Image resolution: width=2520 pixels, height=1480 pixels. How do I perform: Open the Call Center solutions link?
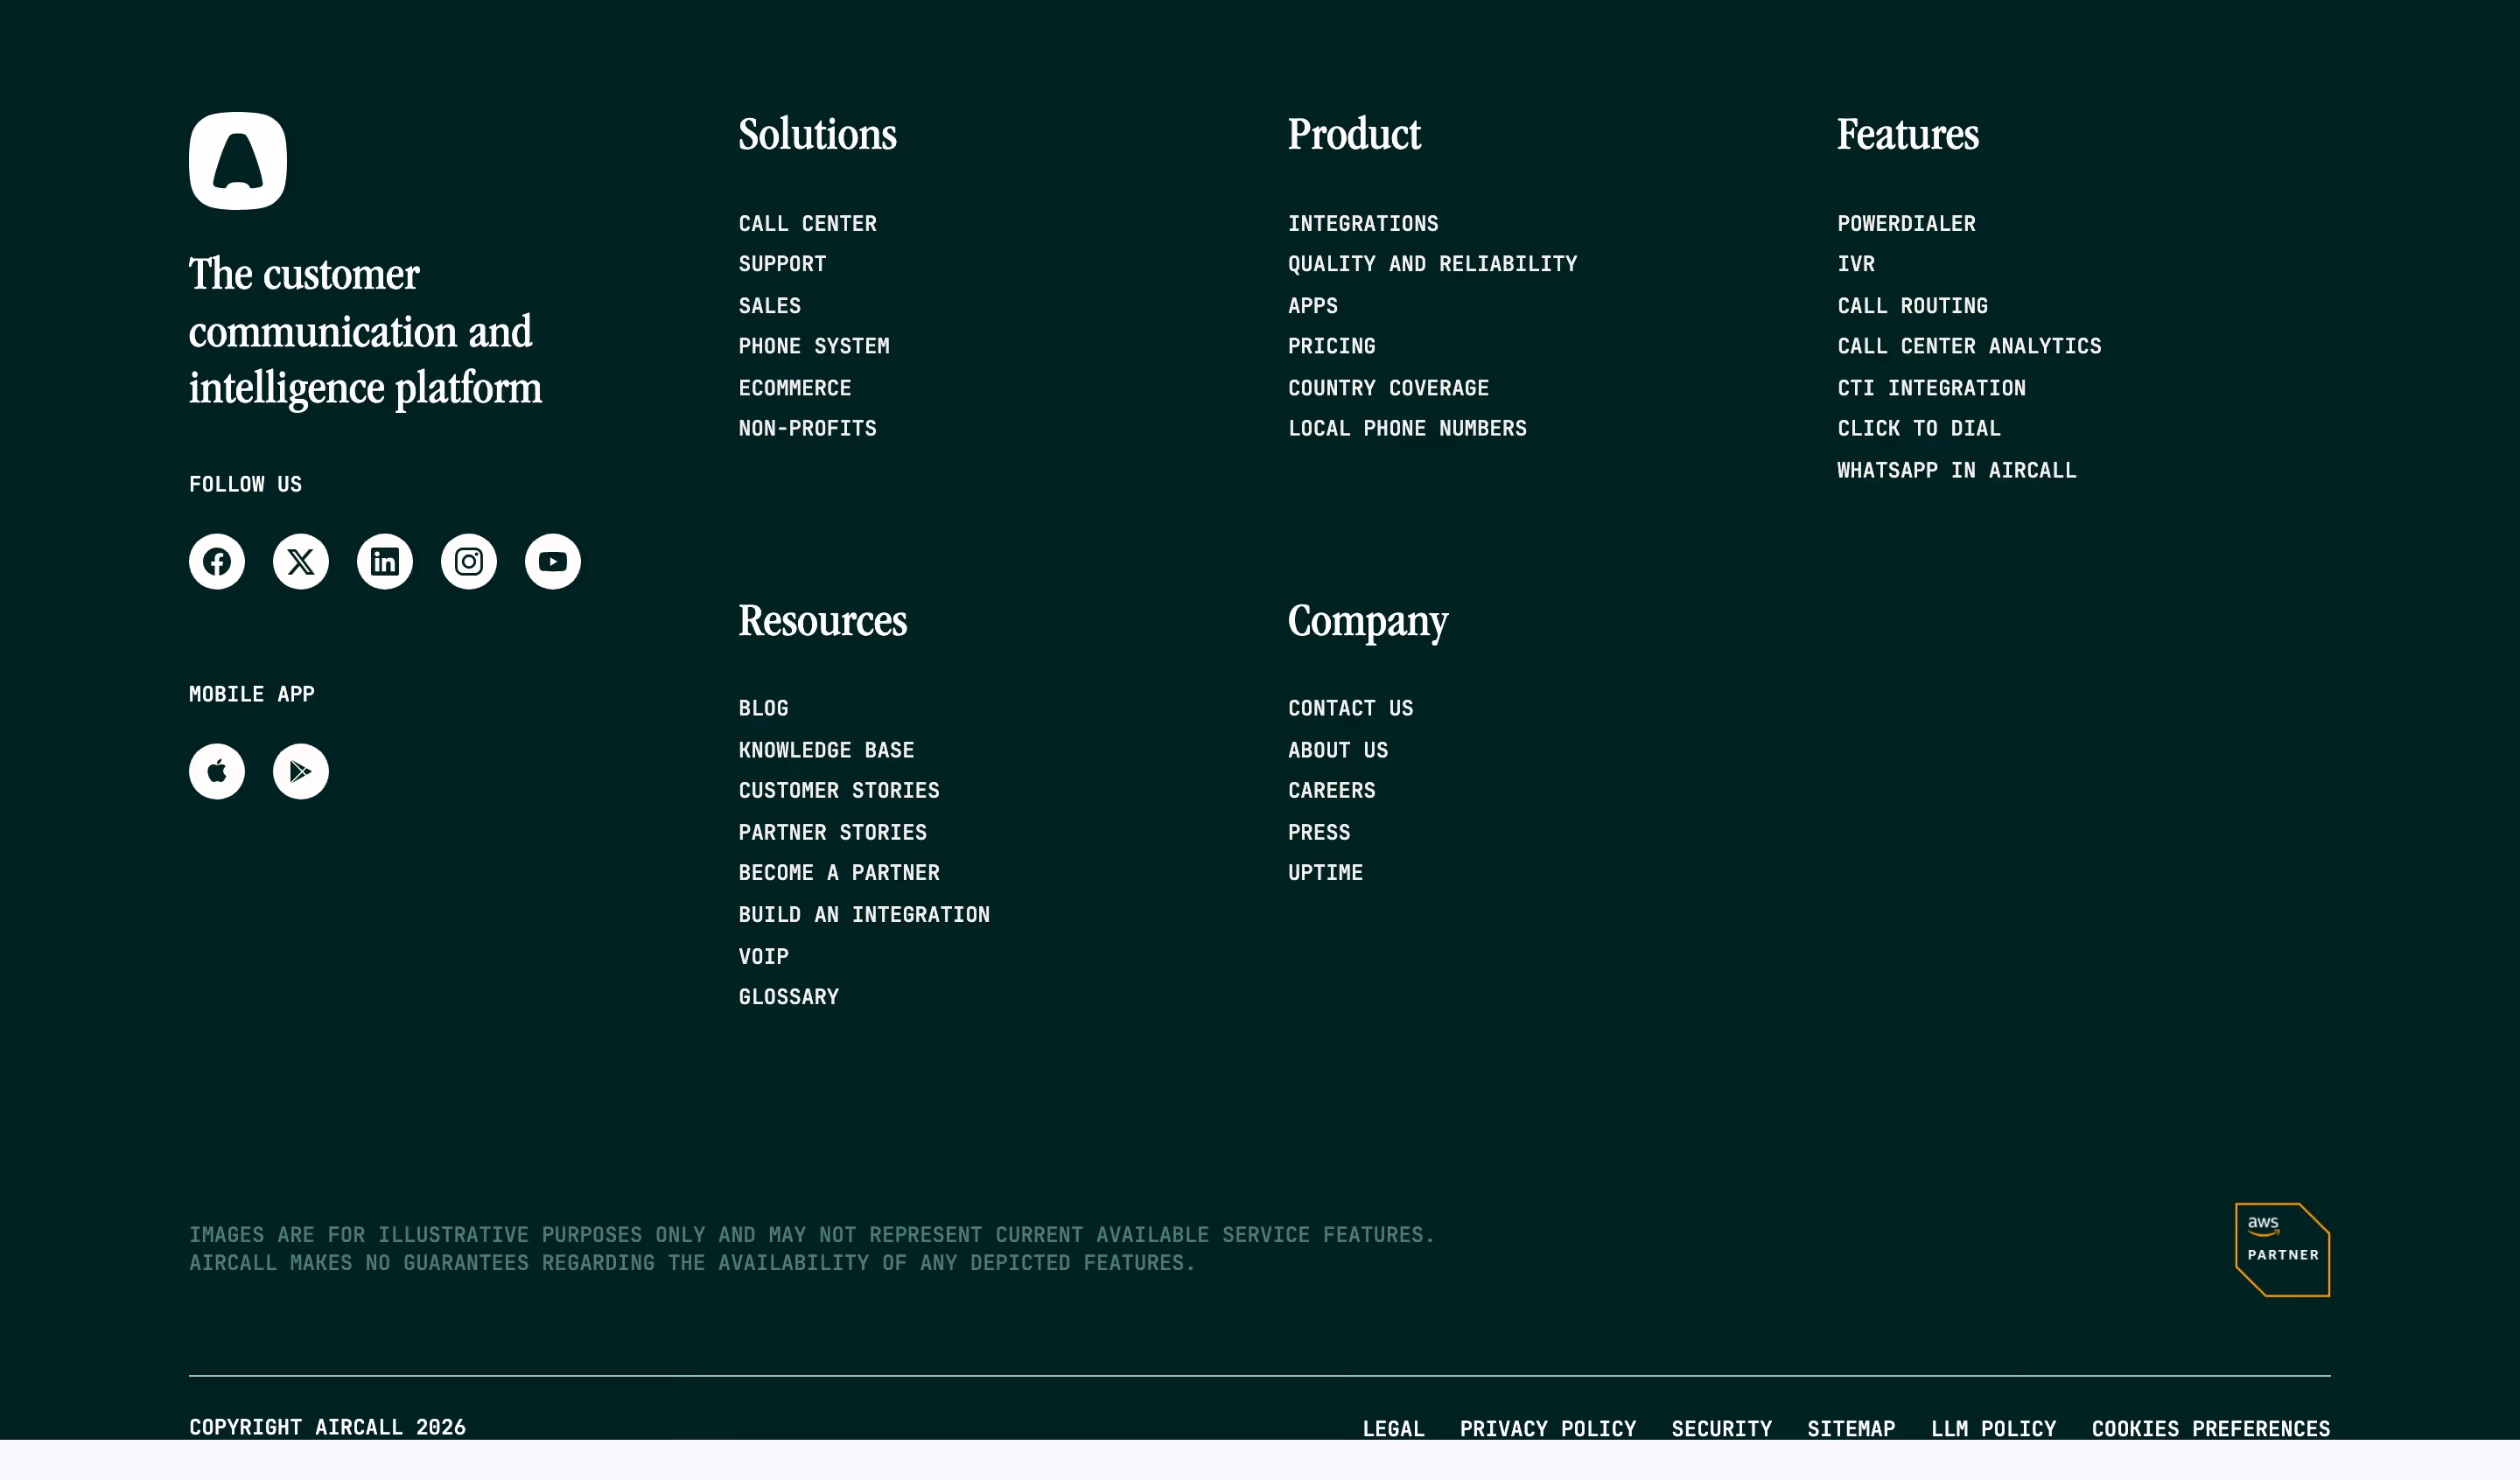(x=808, y=224)
